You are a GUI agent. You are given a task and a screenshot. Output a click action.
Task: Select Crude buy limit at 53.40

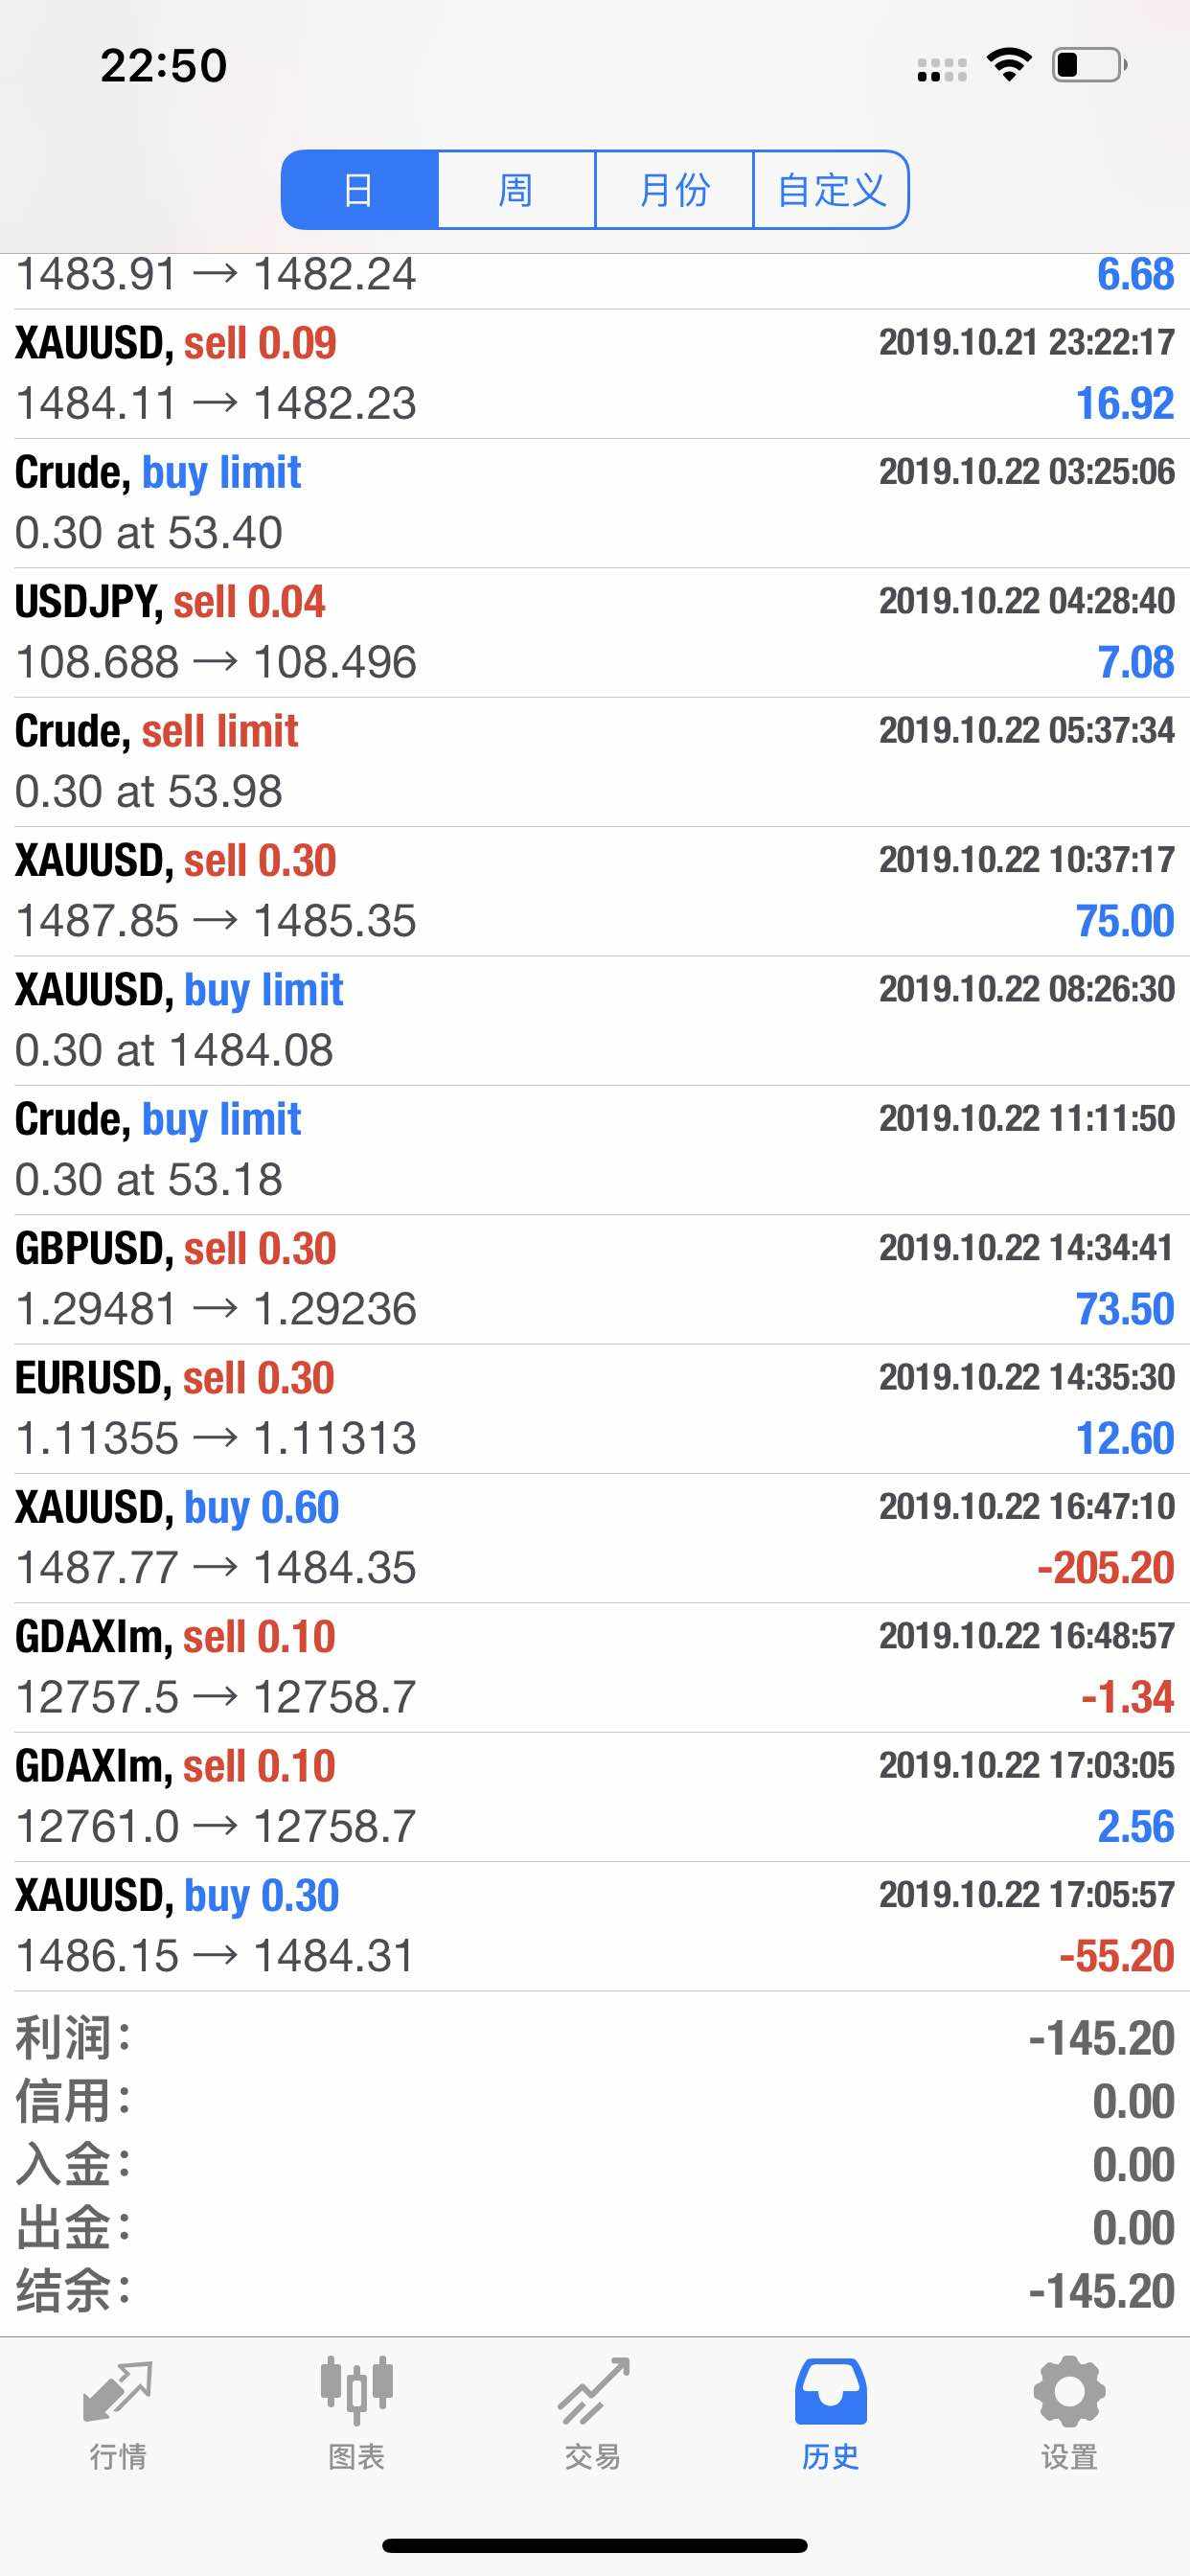tap(595, 503)
